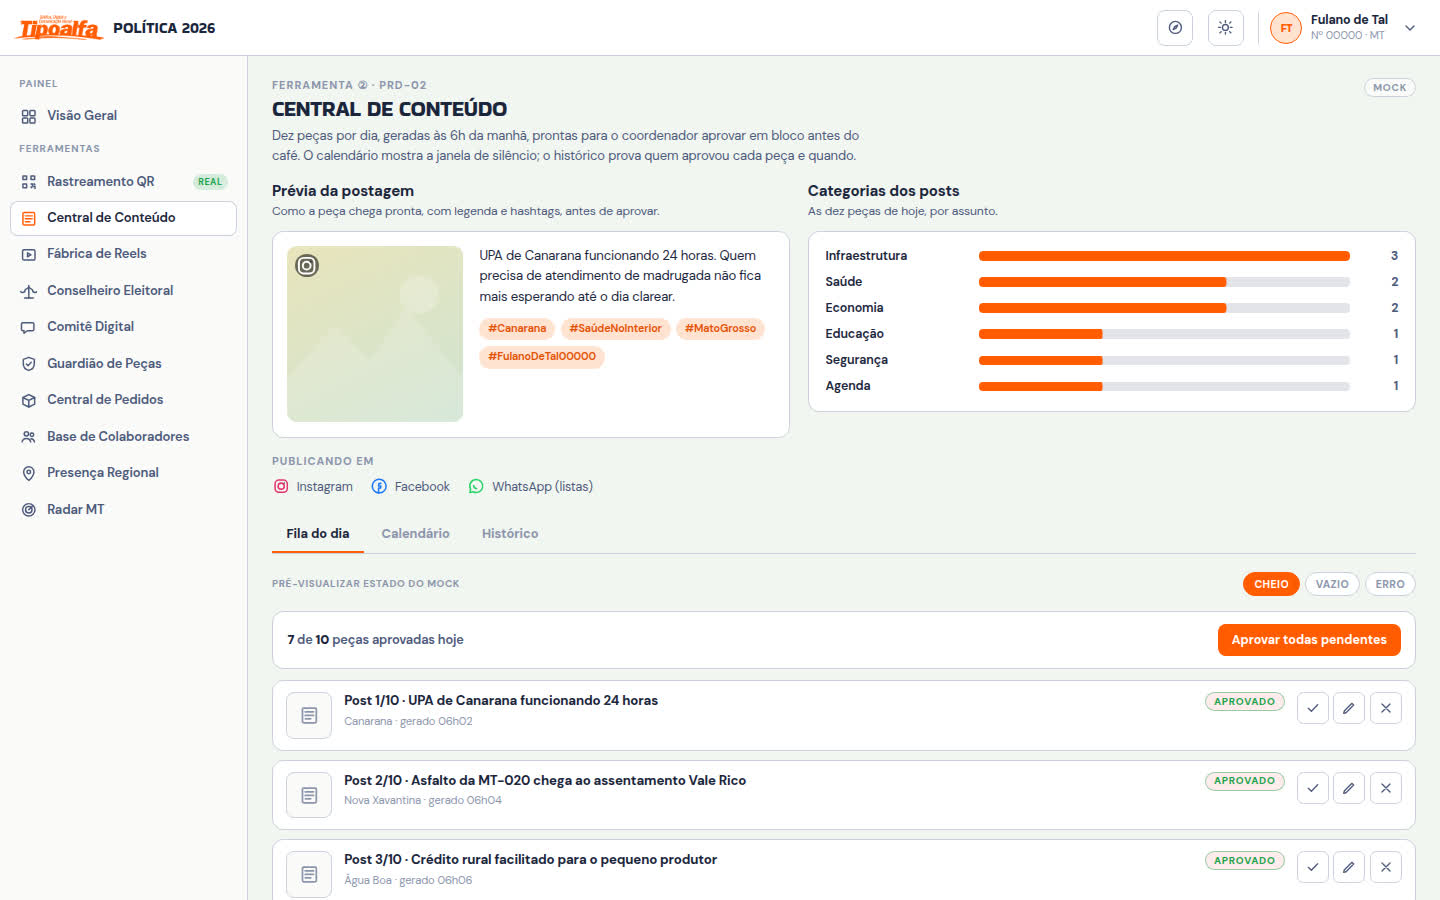Edit Post 2/10 about Asfalto MT-020
The width and height of the screenshot is (1440, 900).
point(1349,788)
